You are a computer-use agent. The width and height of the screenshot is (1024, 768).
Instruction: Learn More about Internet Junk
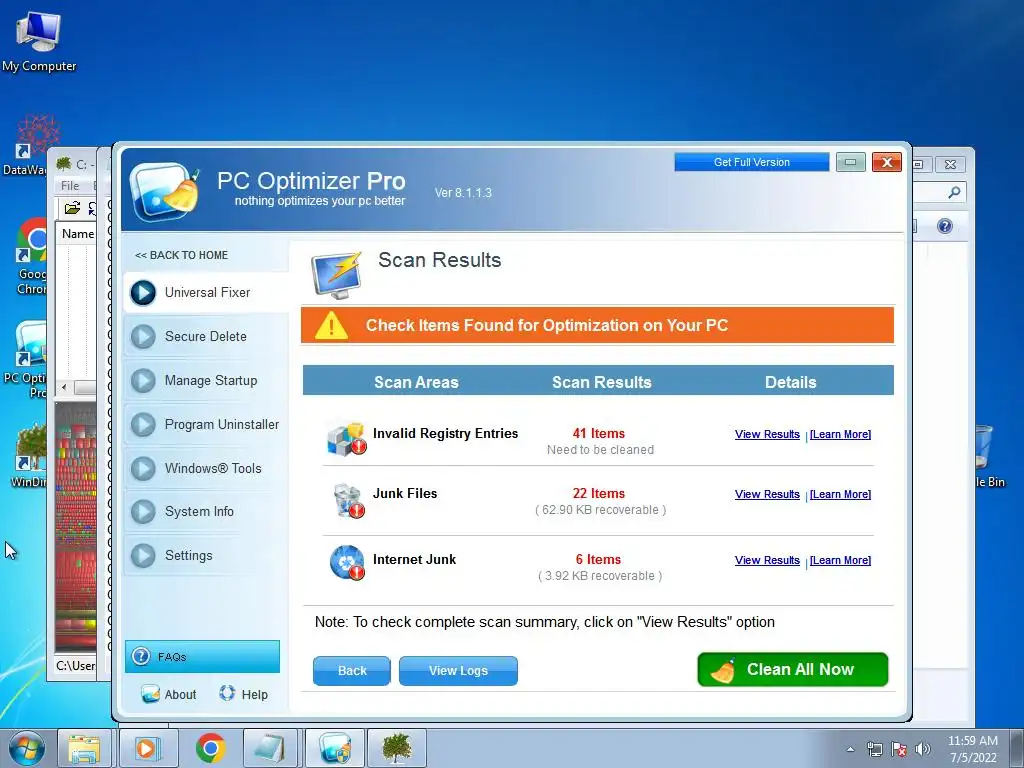pyautogui.click(x=840, y=560)
